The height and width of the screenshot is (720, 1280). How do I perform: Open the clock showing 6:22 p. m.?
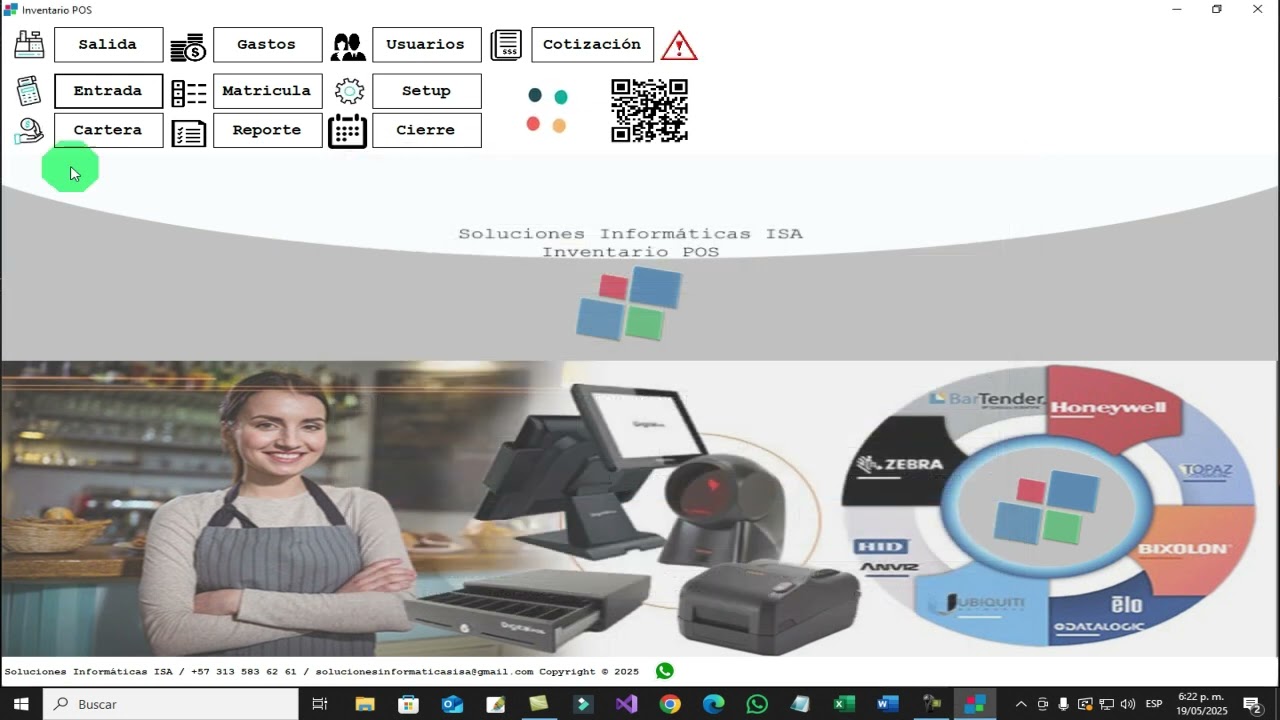(1201, 704)
